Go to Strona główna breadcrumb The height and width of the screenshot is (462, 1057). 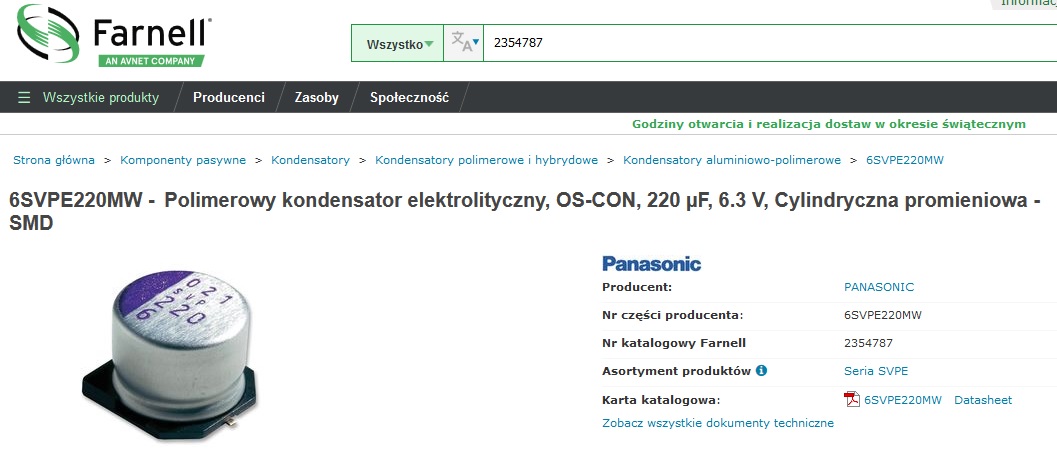pyautogui.click(x=54, y=160)
